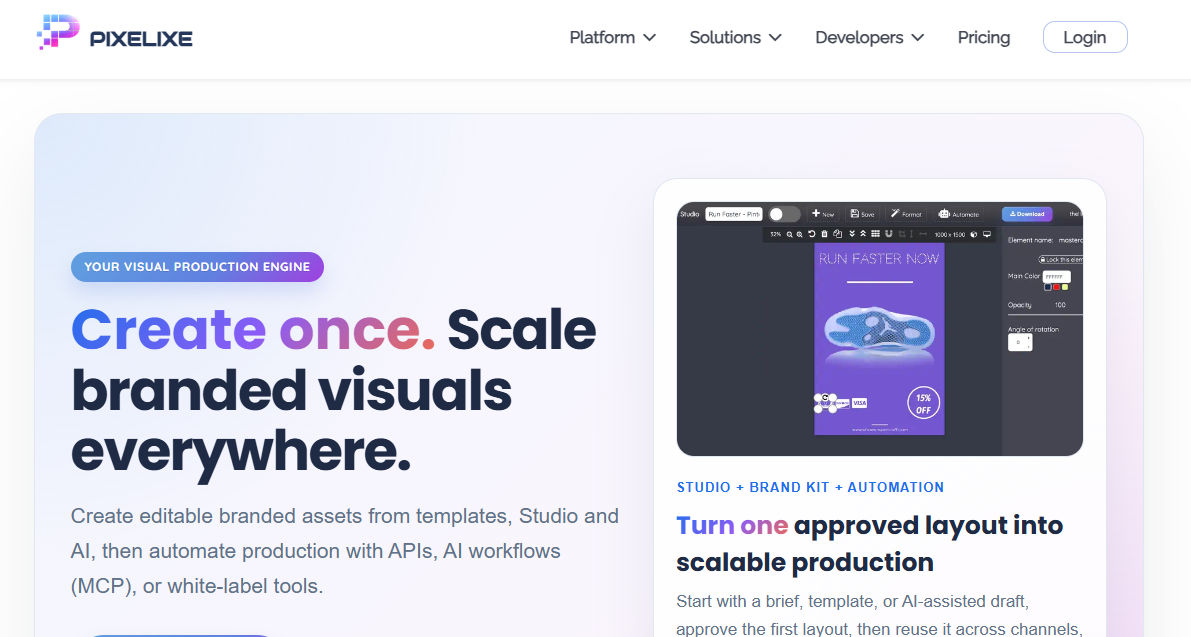Select the red color swatch
1191x637 pixels.
point(1057,287)
